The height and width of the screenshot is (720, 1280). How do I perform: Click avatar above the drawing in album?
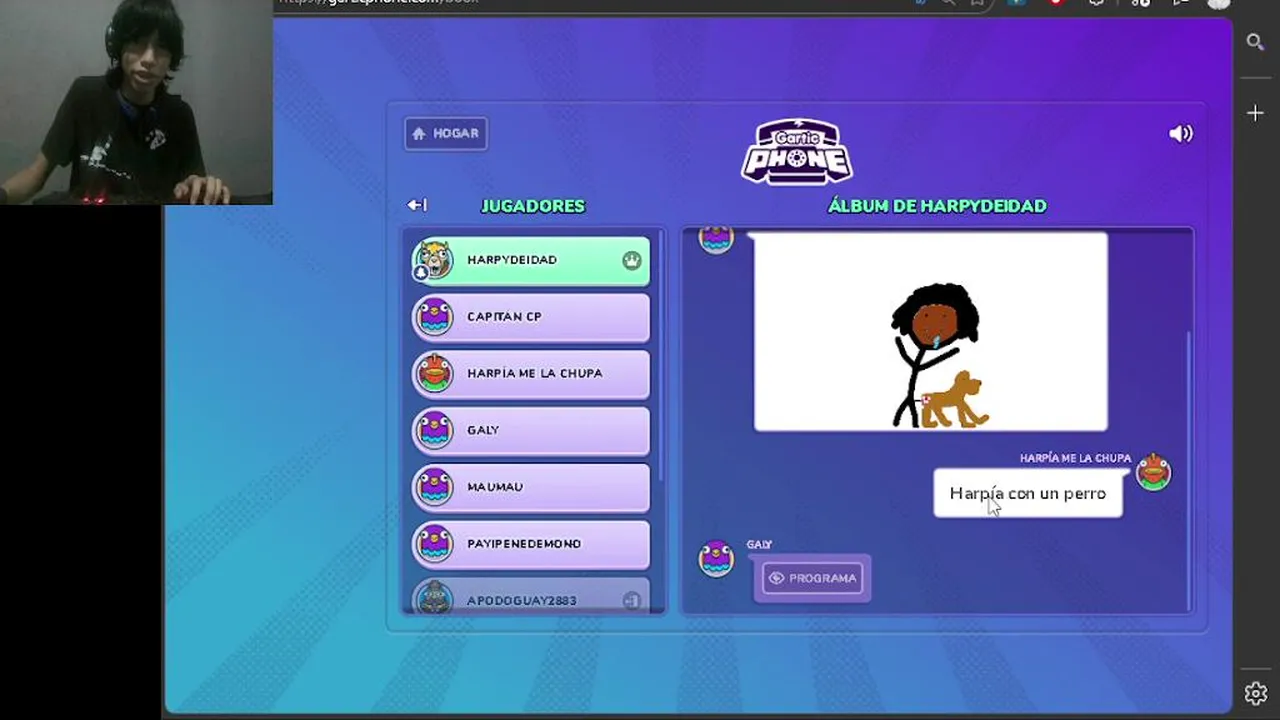(x=716, y=240)
